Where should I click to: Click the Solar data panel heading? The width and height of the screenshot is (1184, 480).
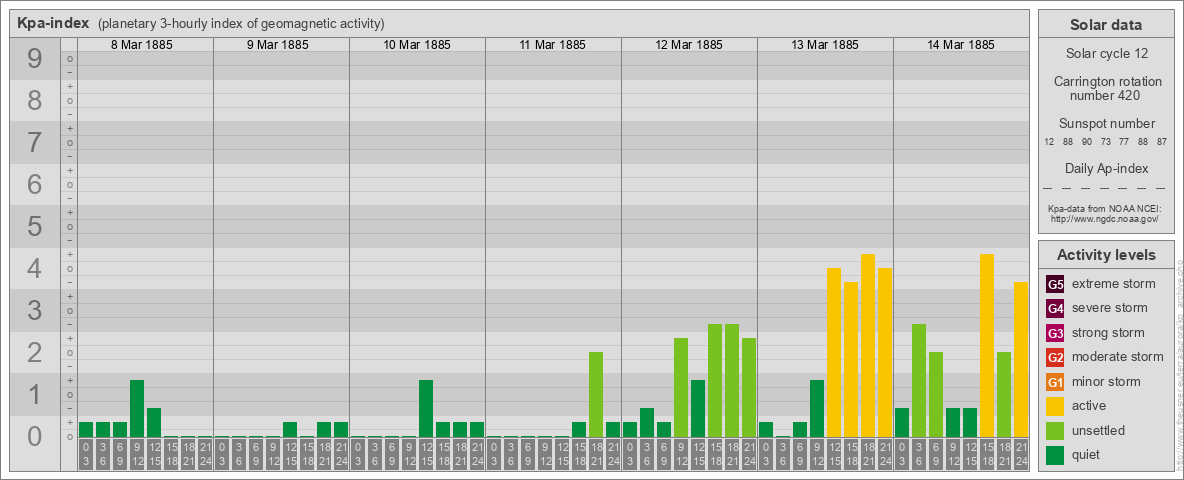click(x=1105, y=25)
